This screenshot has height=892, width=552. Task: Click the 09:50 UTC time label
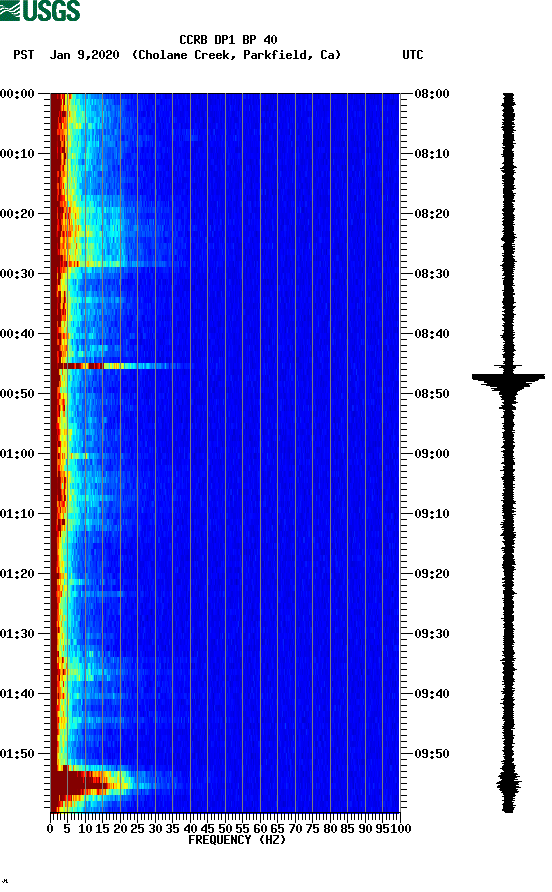(x=432, y=754)
